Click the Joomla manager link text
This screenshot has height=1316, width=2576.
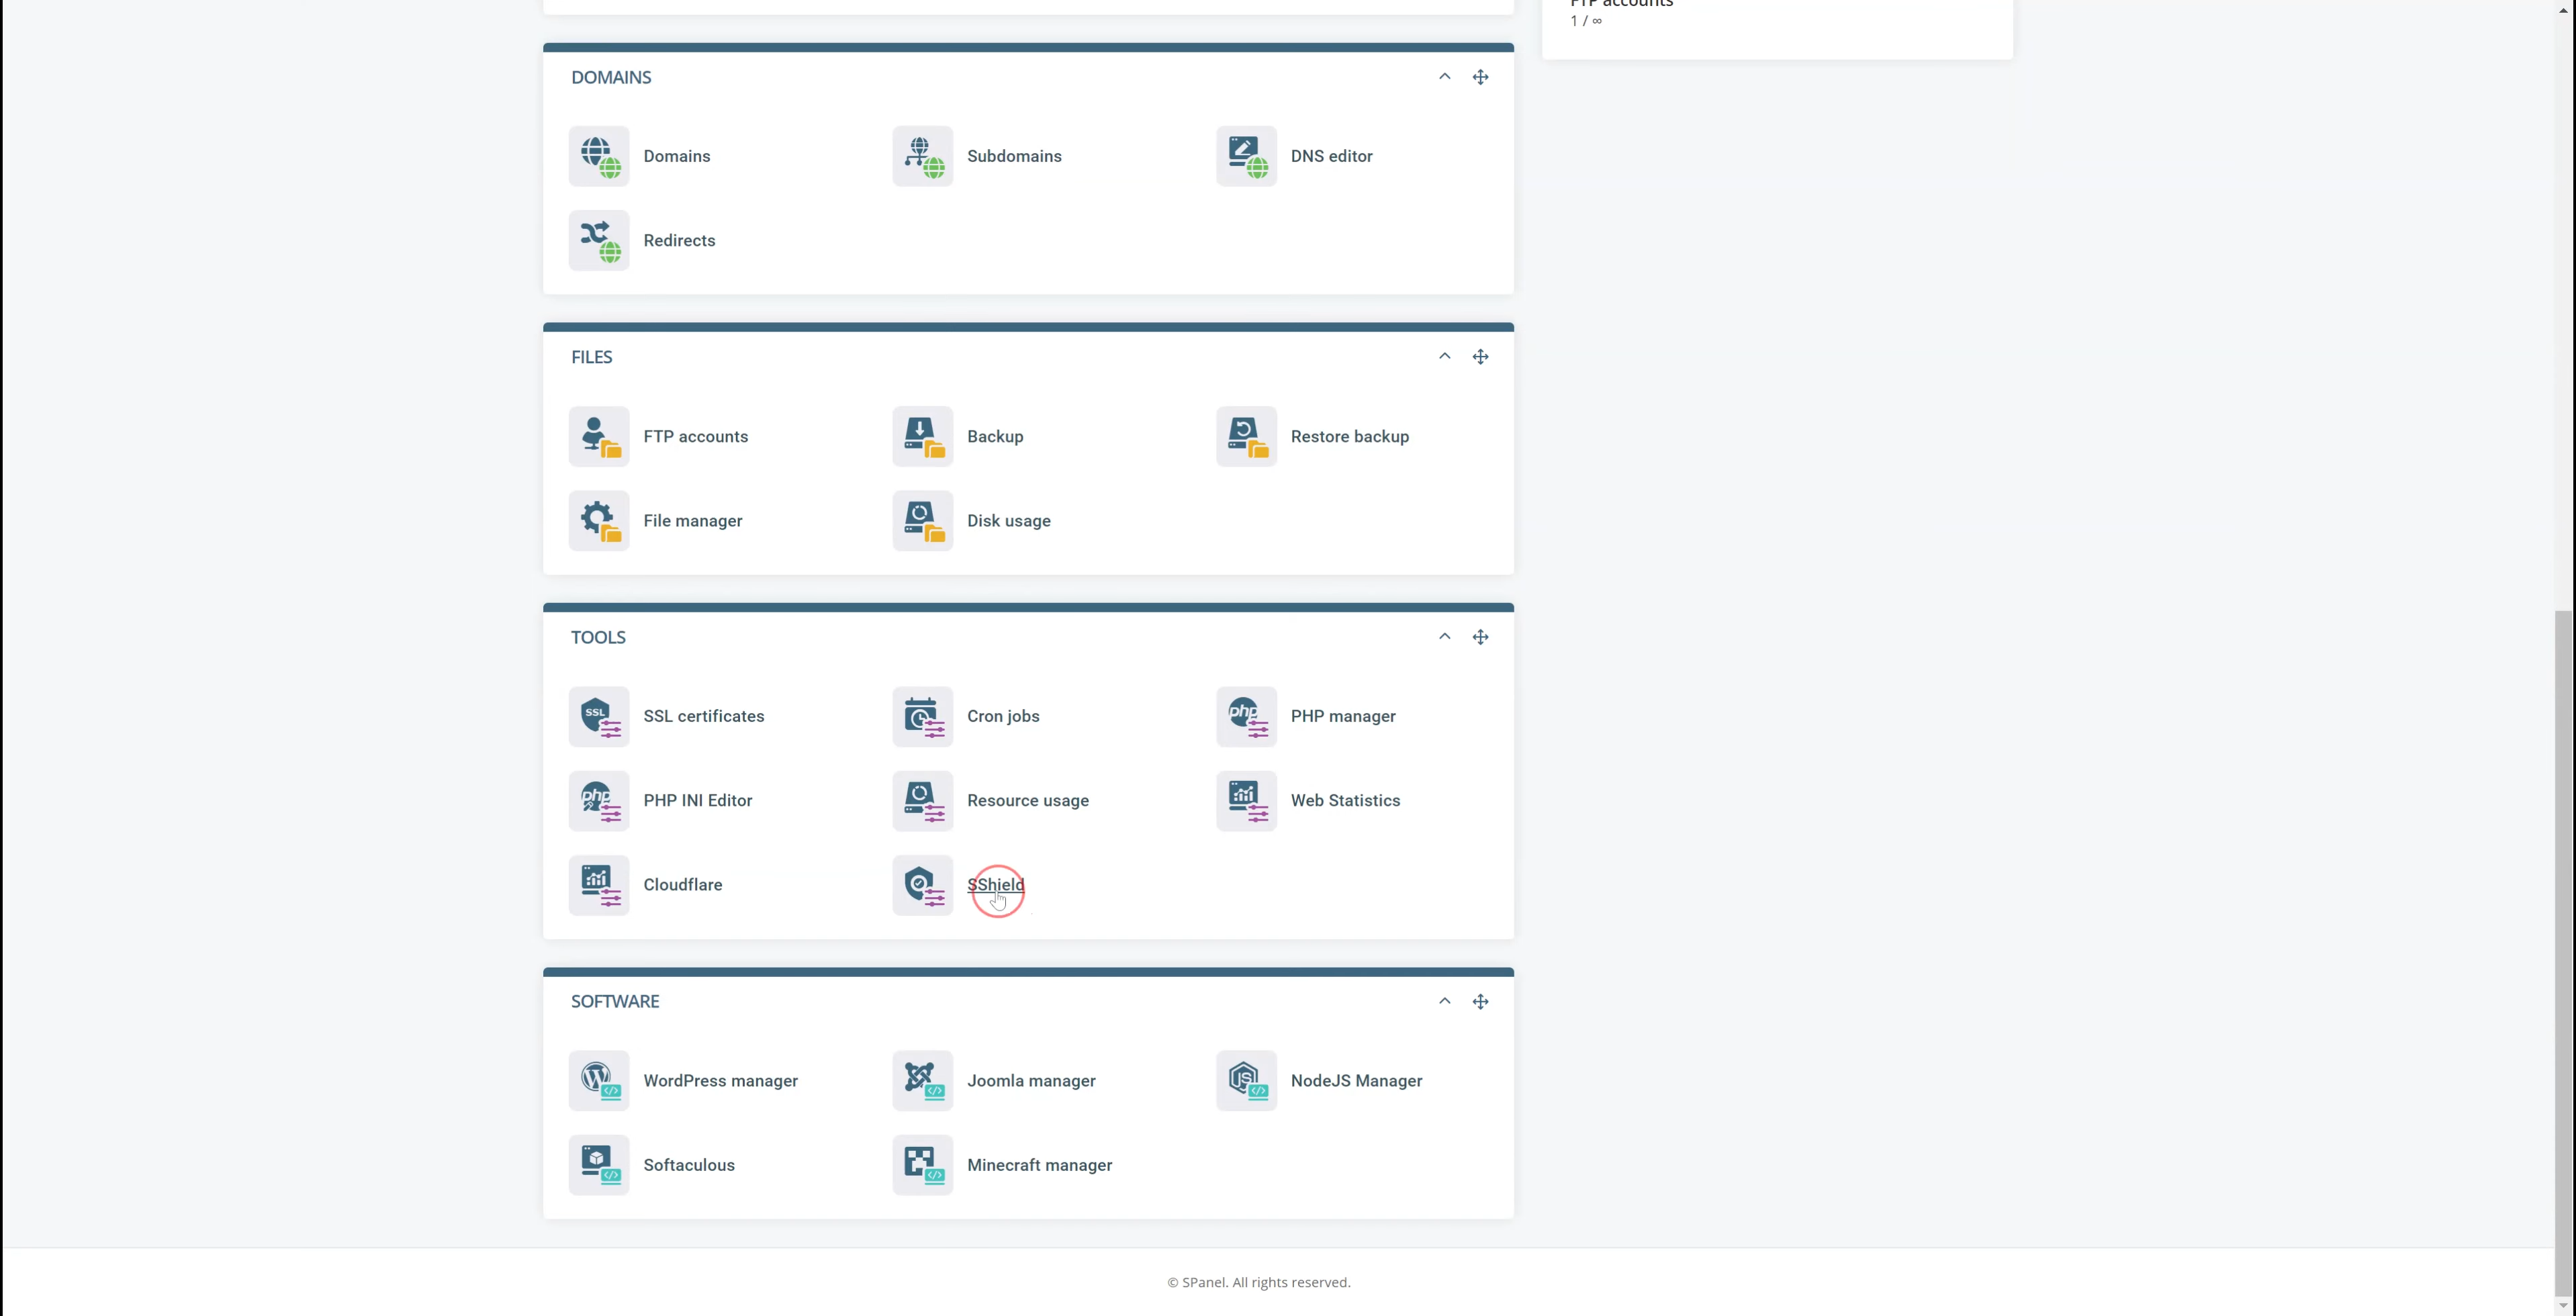tap(1031, 1081)
